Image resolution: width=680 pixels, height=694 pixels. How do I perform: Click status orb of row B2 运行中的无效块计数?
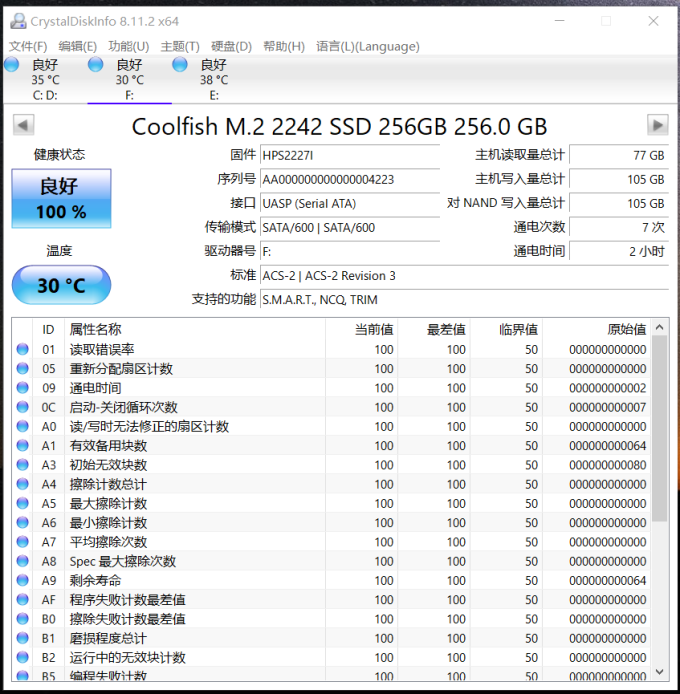[23, 657]
